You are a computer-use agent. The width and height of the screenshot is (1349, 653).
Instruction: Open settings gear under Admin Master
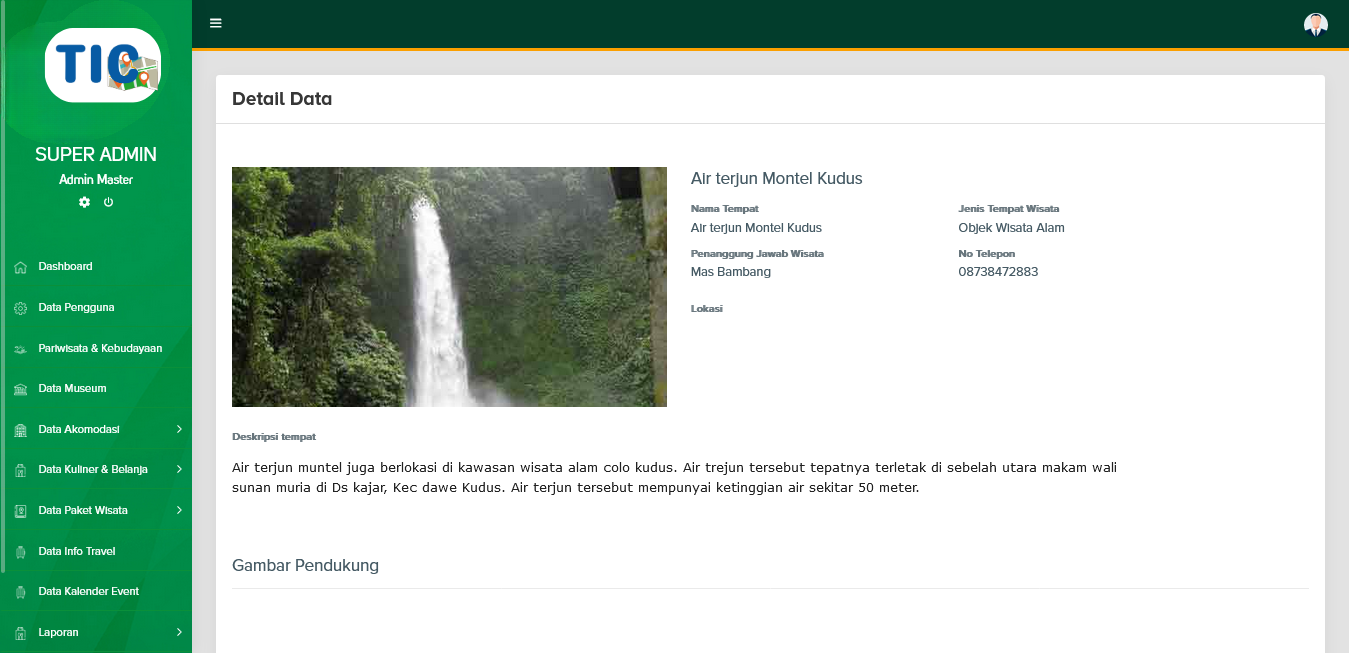[x=84, y=202]
